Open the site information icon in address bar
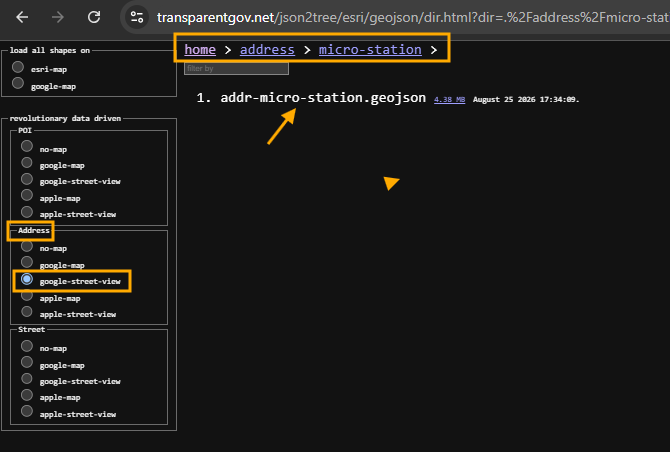The image size is (670, 452). (x=137, y=17)
